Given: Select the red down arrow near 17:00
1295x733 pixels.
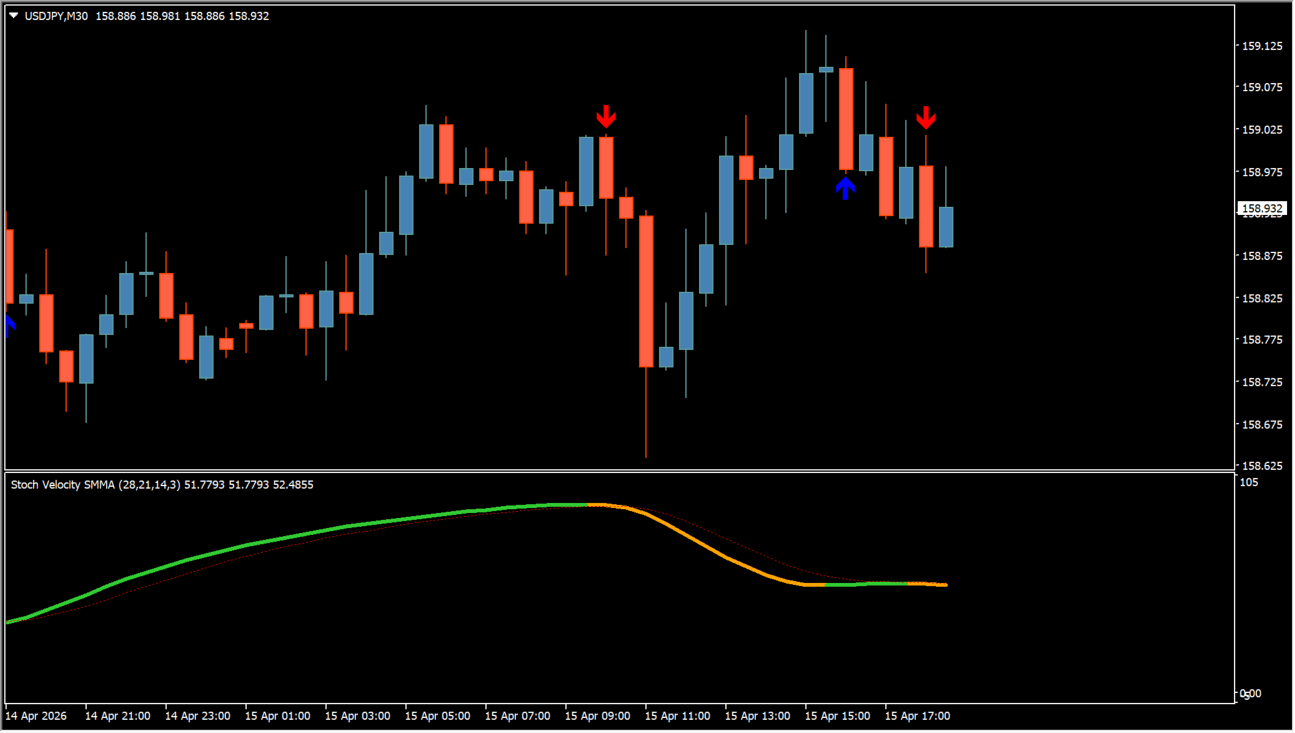Looking at the screenshot, I should (x=926, y=117).
